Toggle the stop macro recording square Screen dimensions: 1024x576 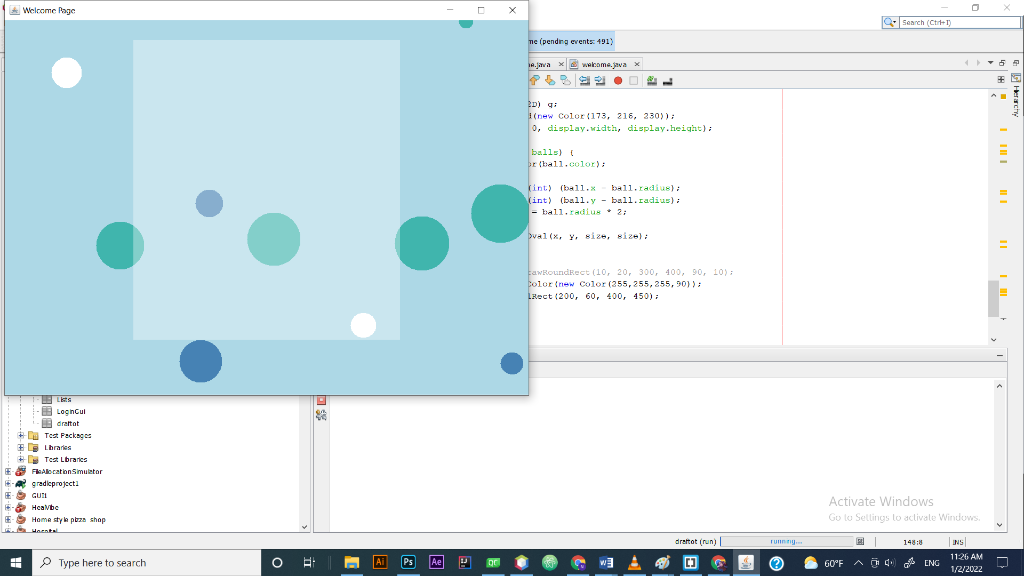click(633, 80)
